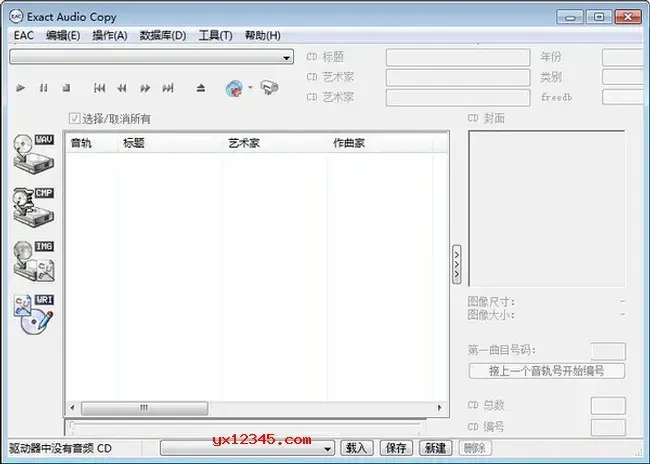The height and width of the screenshot is (464, 650).
Task: Open the EAC menu
Action: click(x=24, y=36)
